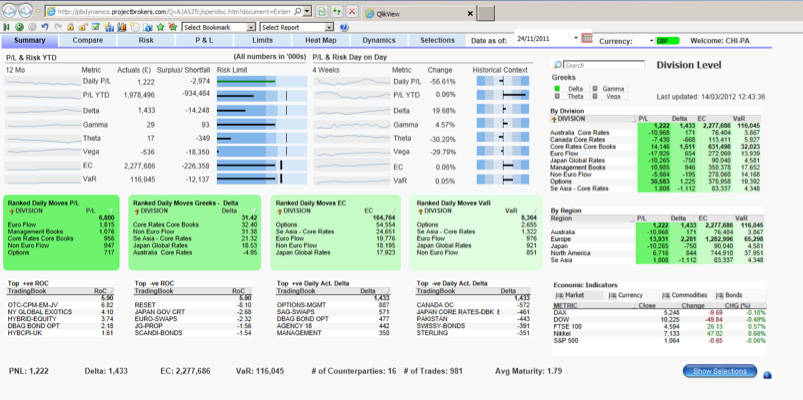The image size is (803, 400).
Task: Close the QlikView browser tab
Action: (470, 14)
